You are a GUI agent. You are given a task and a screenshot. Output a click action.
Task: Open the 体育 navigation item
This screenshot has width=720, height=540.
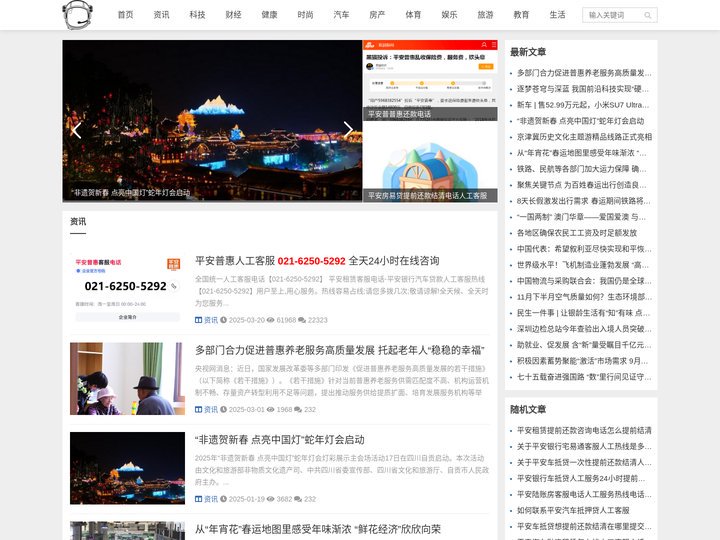point(413,15)
